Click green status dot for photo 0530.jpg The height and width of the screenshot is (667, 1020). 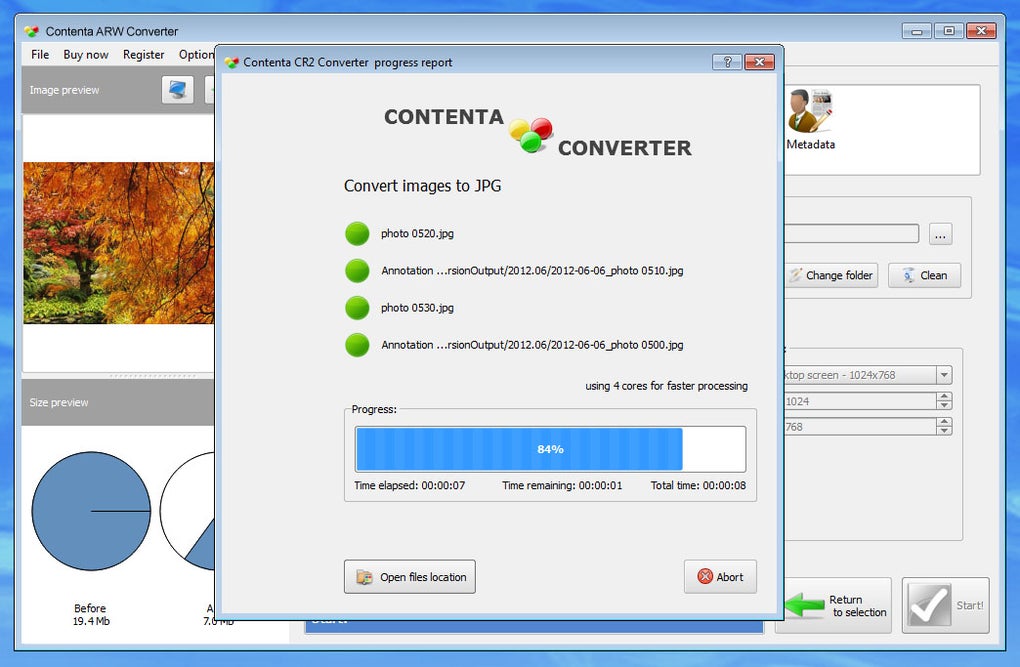pyautogui.click(x=357, y=308)
